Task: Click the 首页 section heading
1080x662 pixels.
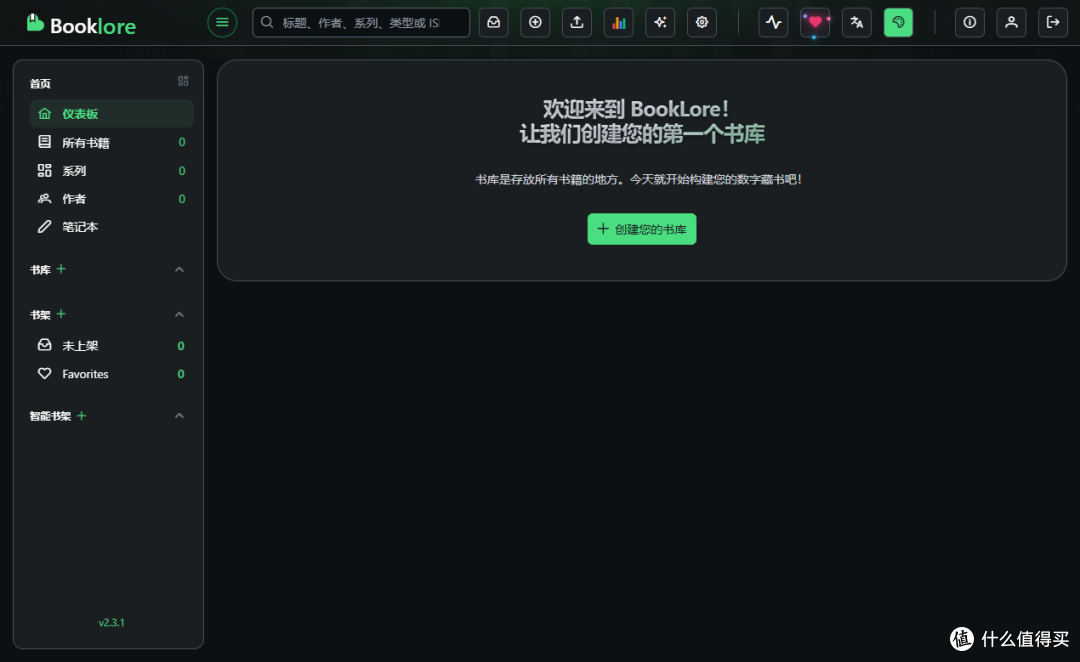Action: 40,83
